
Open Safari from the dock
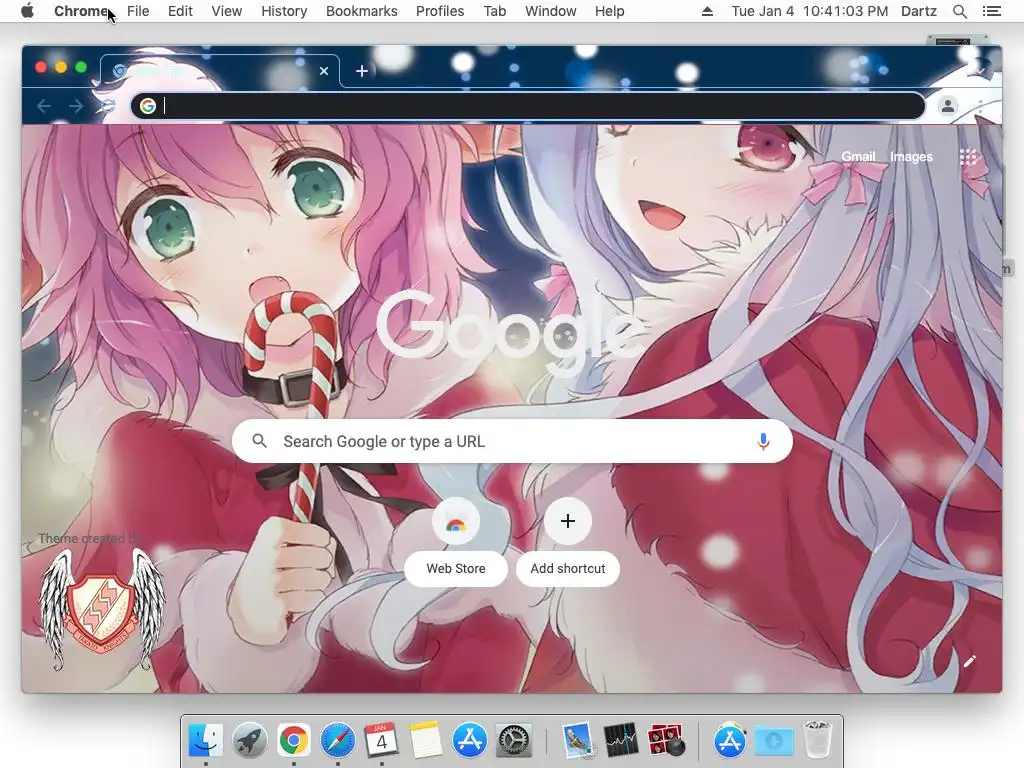[x=338, y=741]
